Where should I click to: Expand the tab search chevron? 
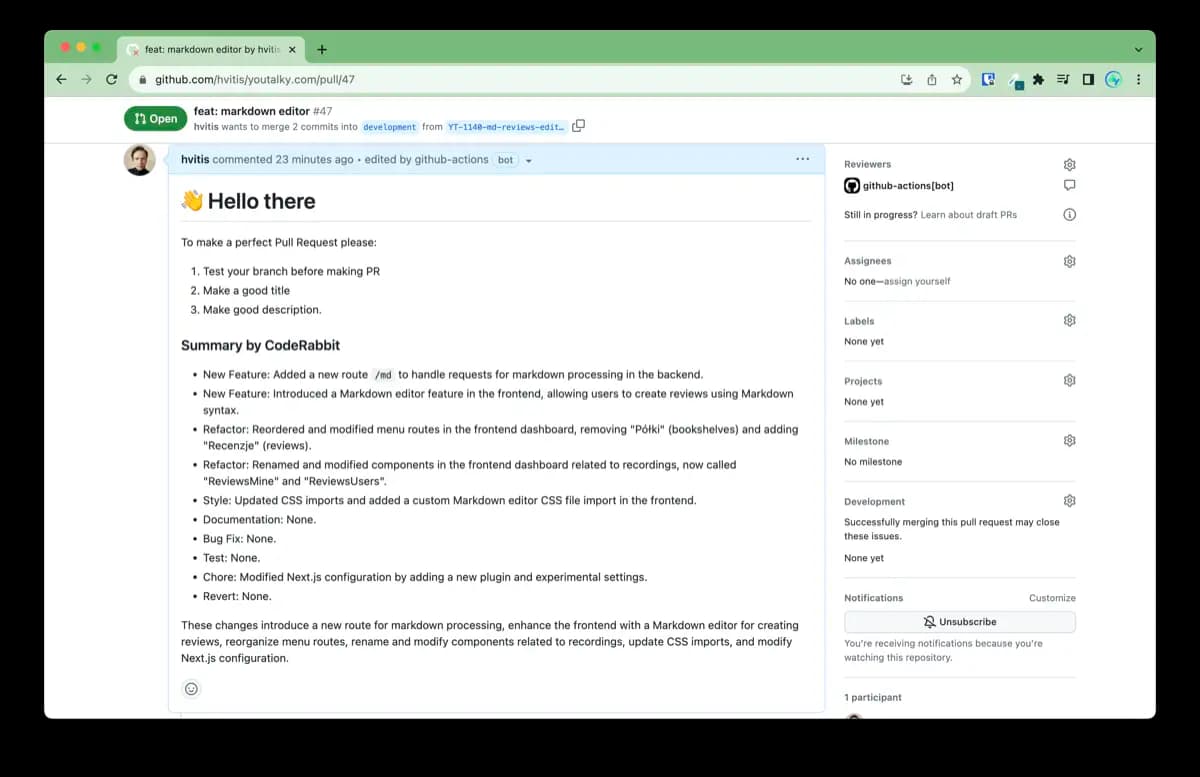pos(1138,49)
